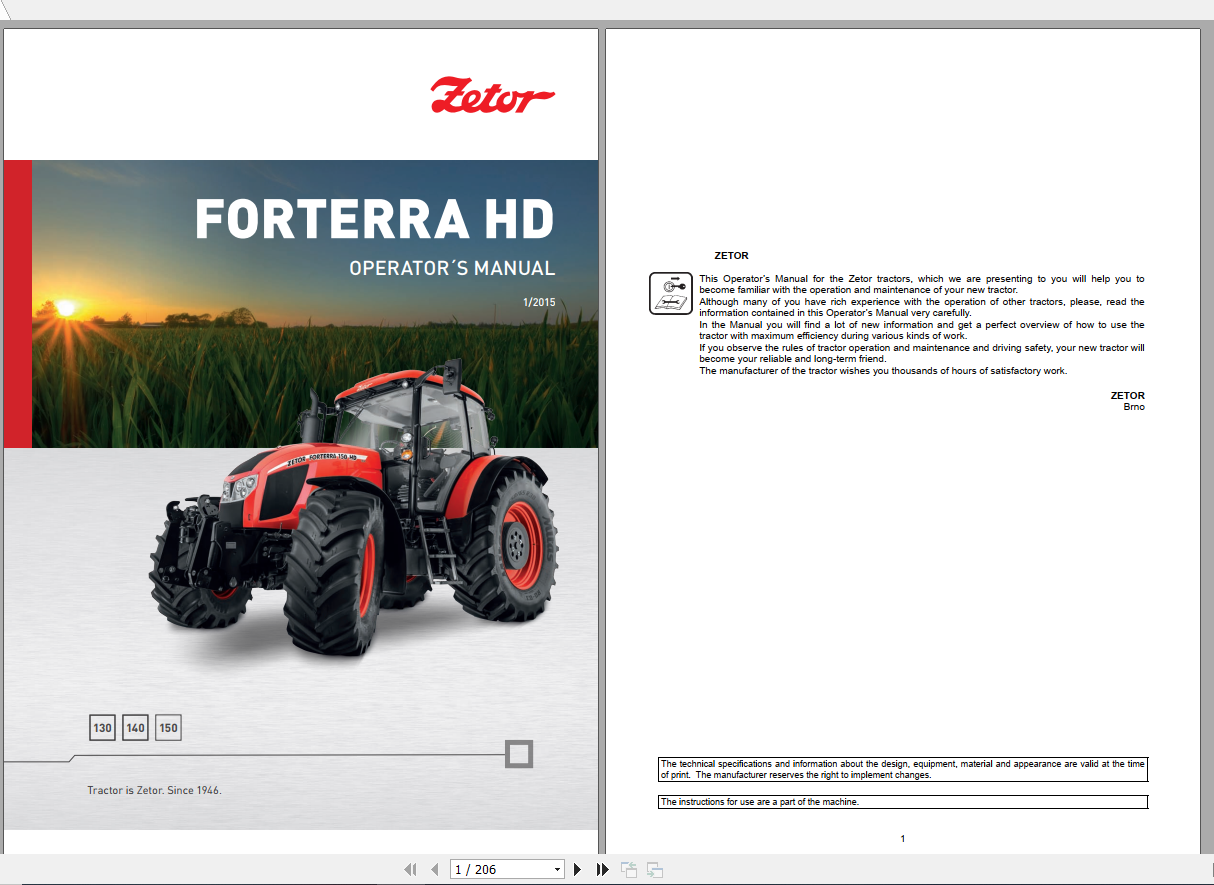1214x885 pixels.
Task: Click the Zetor logo on the cover
Action: click(x=492, y=96)
